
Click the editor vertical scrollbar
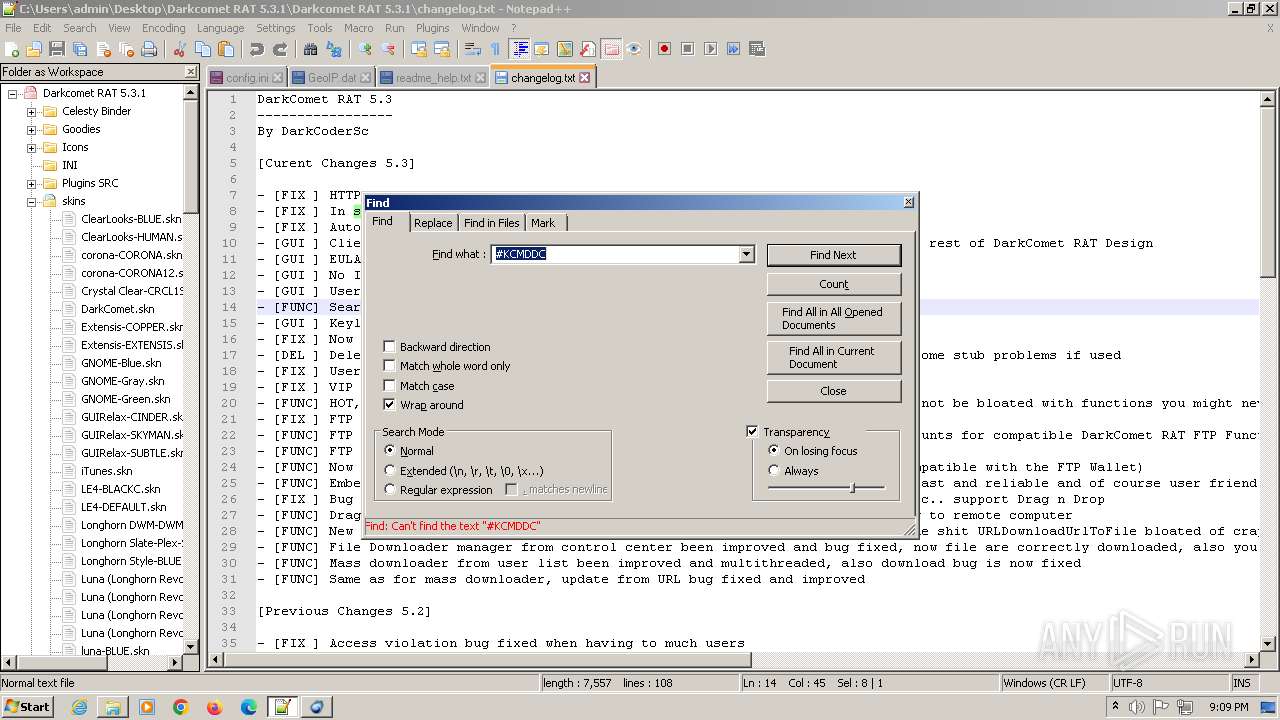[x=1268, y=372]
